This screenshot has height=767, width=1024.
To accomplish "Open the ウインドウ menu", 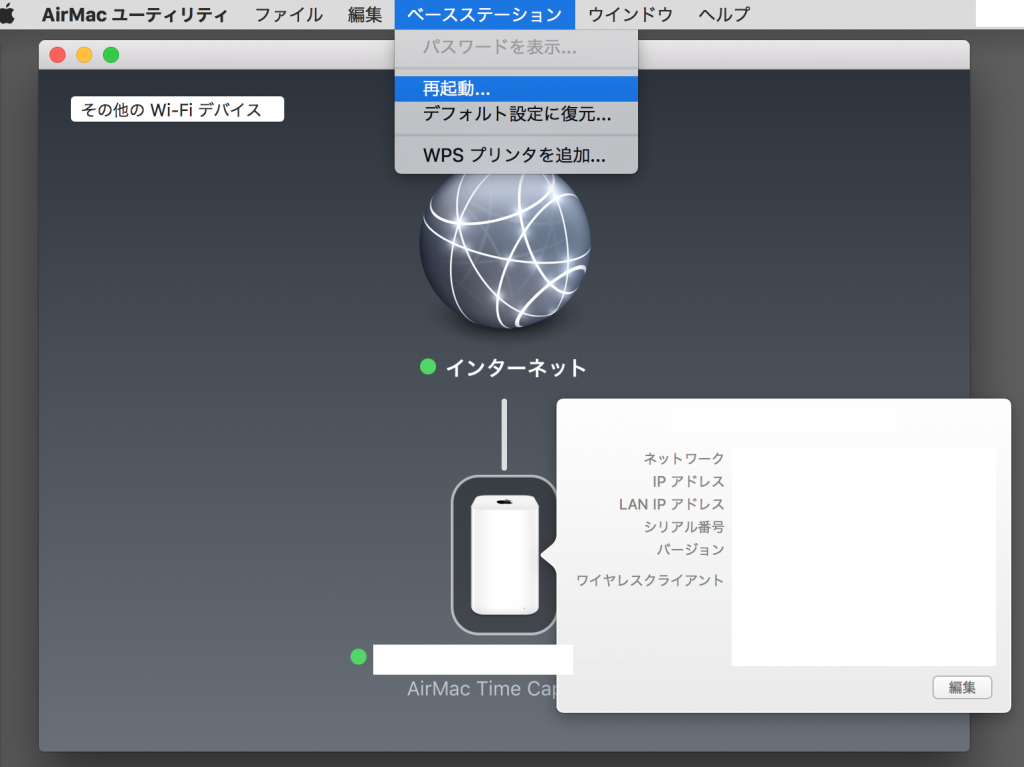I will click(630, 14).
